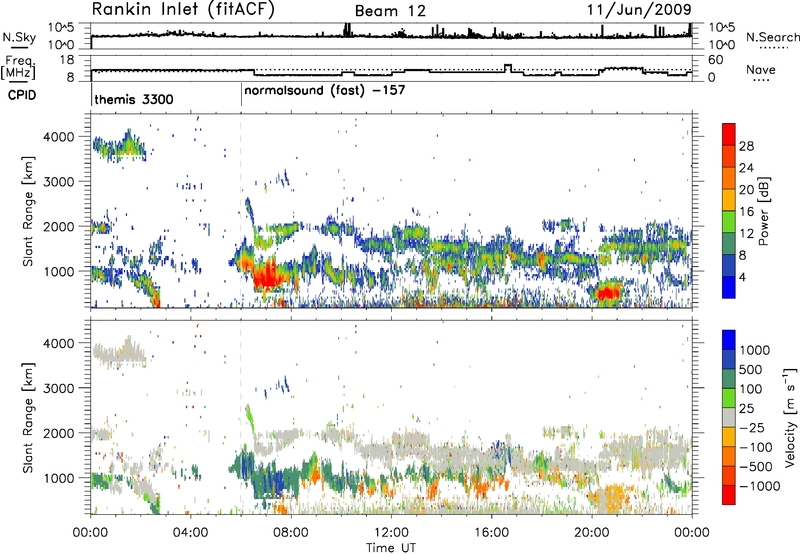Click the red -1000 m/s velocity swatch

[x=729, y=495]
